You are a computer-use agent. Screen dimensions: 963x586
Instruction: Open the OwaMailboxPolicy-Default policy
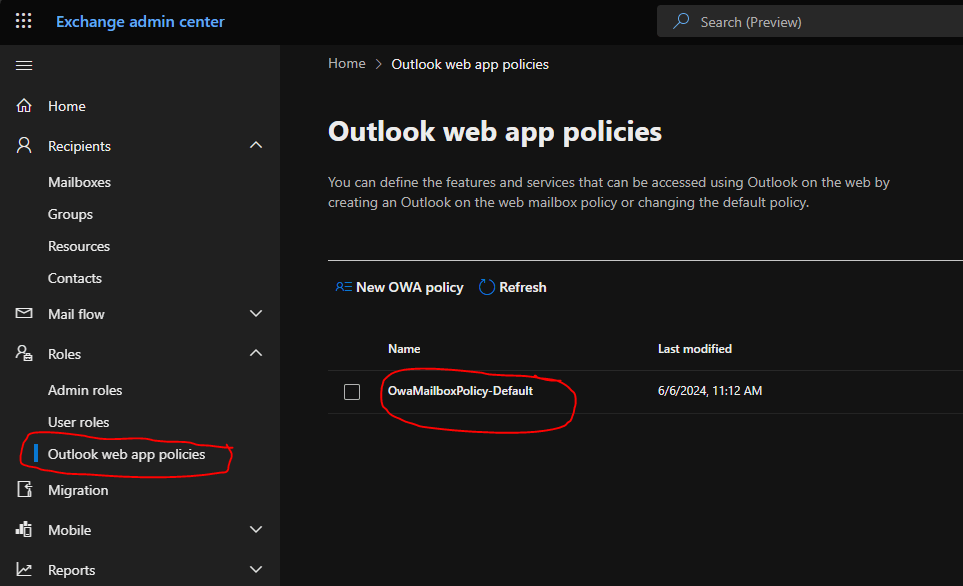tap(460, 391)
